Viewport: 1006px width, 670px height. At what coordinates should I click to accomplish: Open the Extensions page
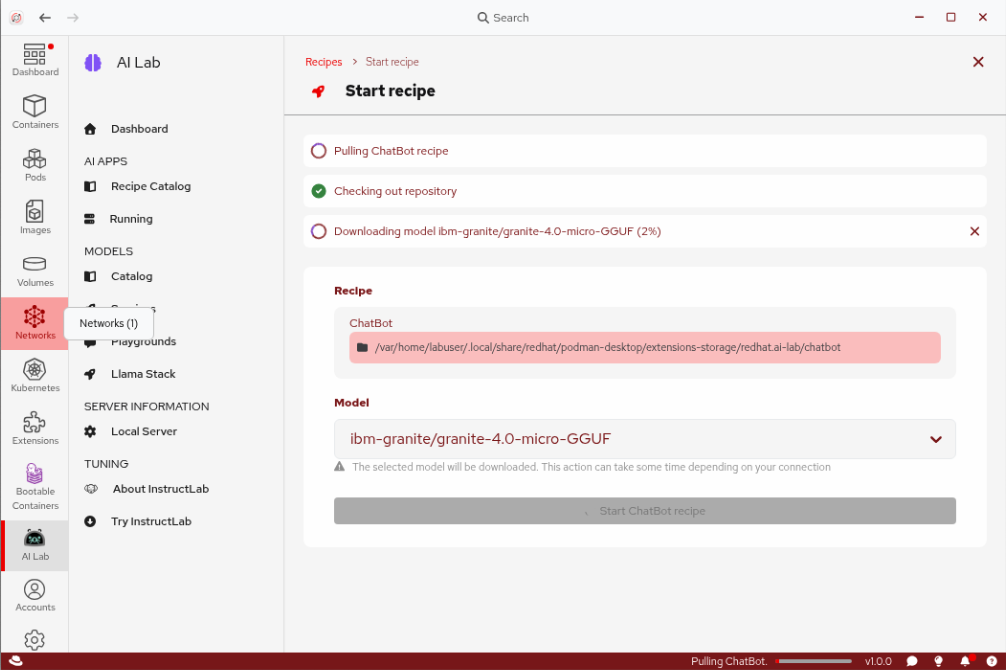click(35, 428)
